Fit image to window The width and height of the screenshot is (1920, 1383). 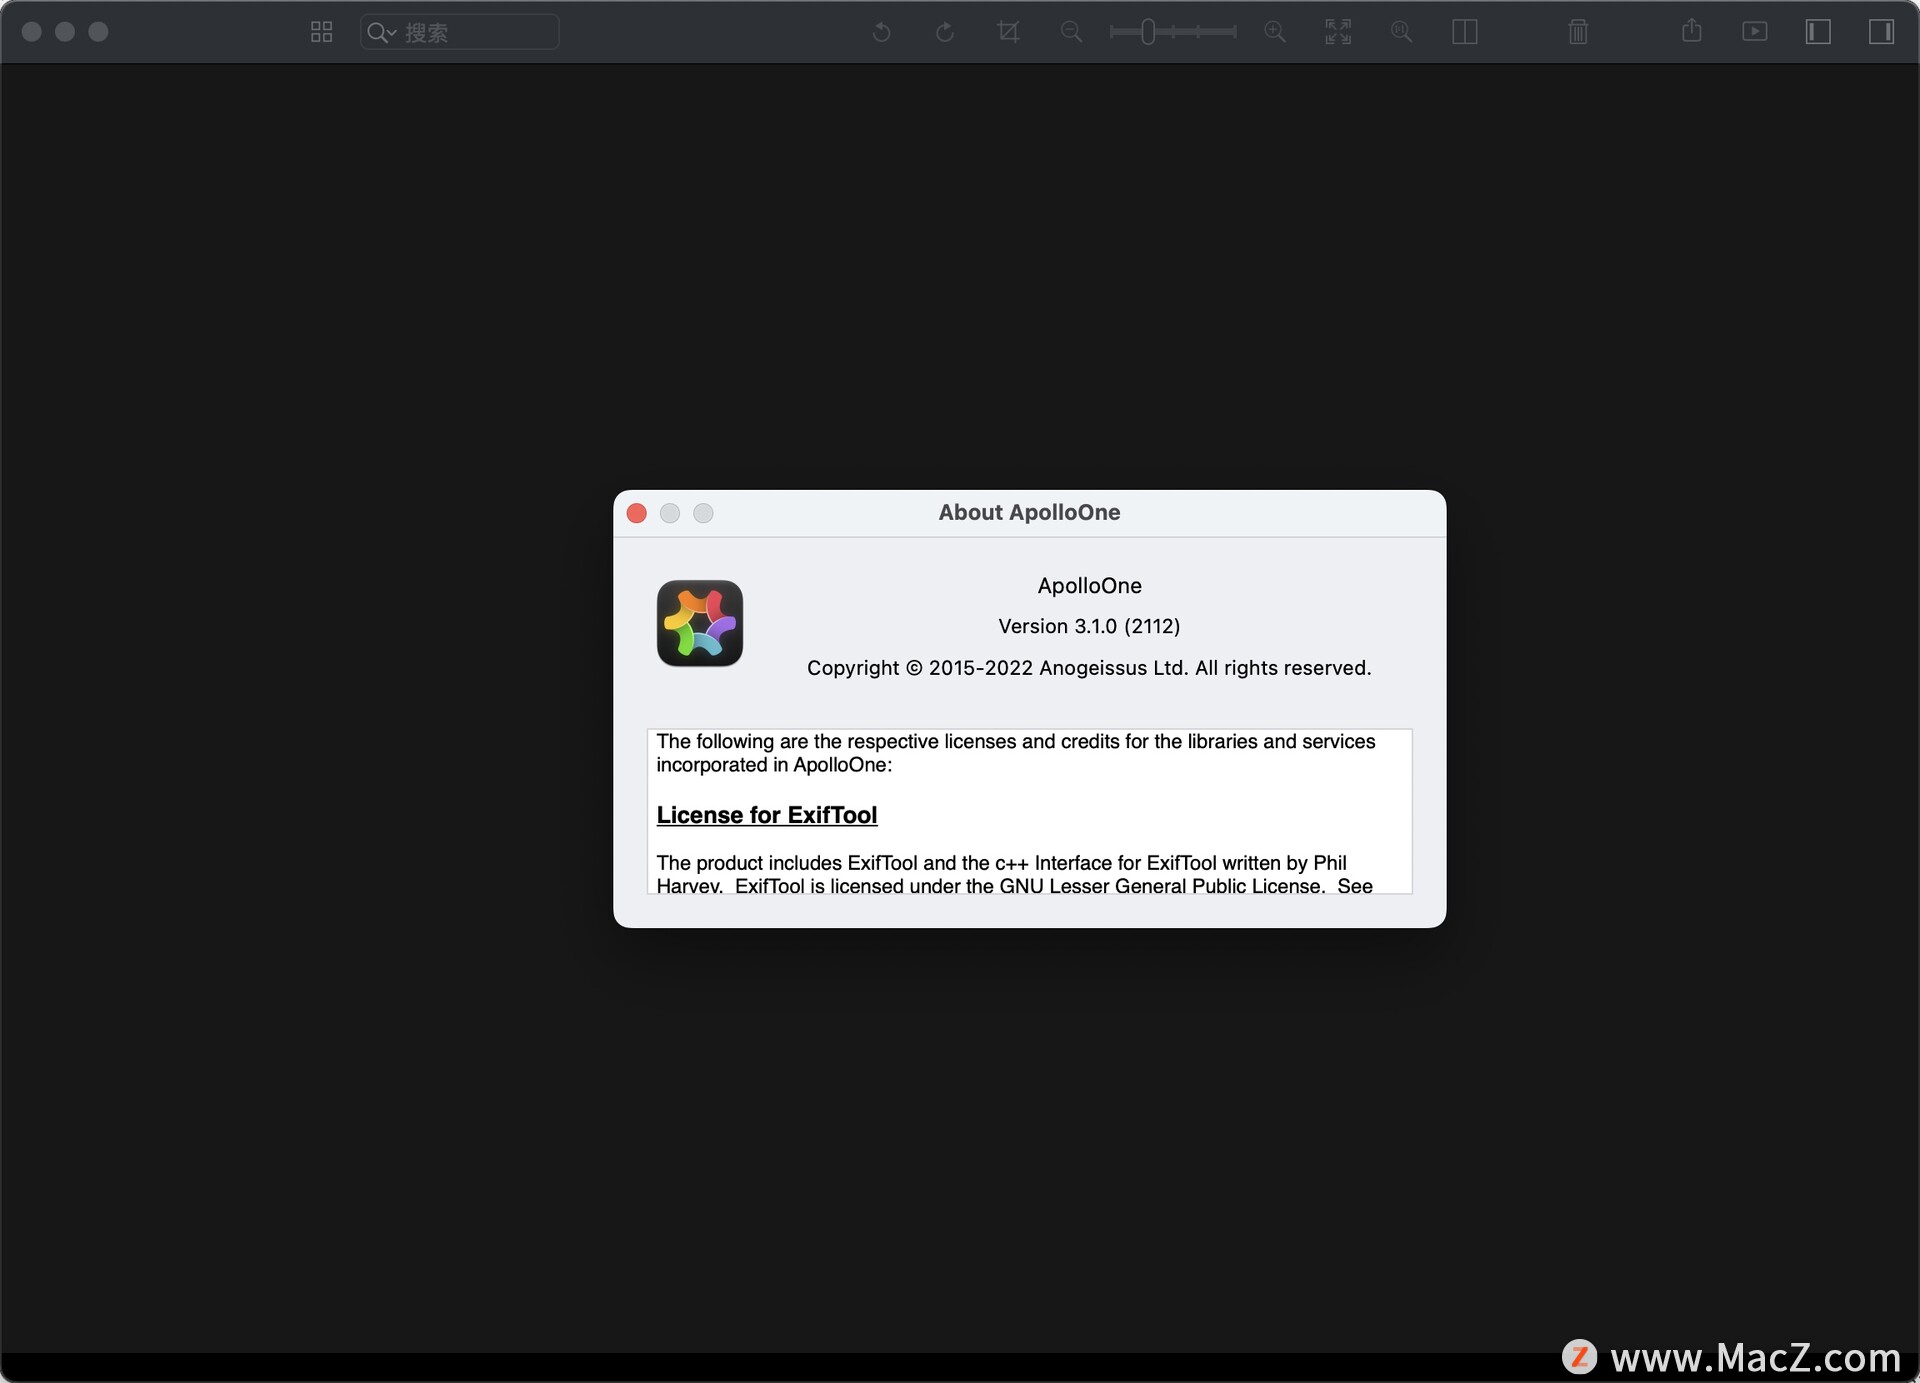pos(1338,32)
